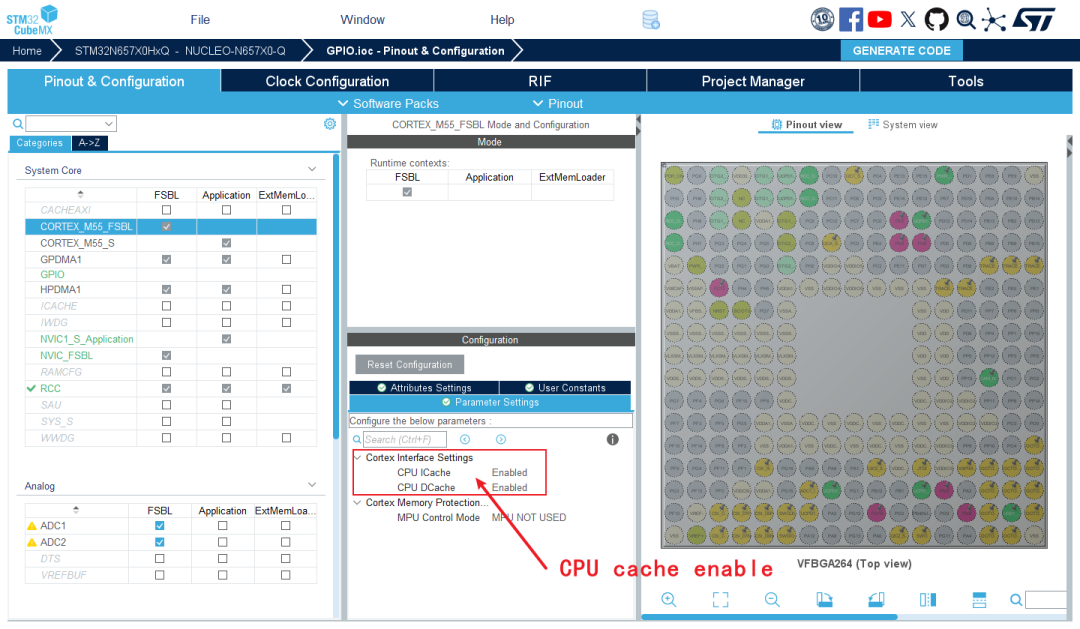This screenshot has height=629, width=1080.
Task: Open the Pinout dropdown menu
Action: [x=558, y=103]
